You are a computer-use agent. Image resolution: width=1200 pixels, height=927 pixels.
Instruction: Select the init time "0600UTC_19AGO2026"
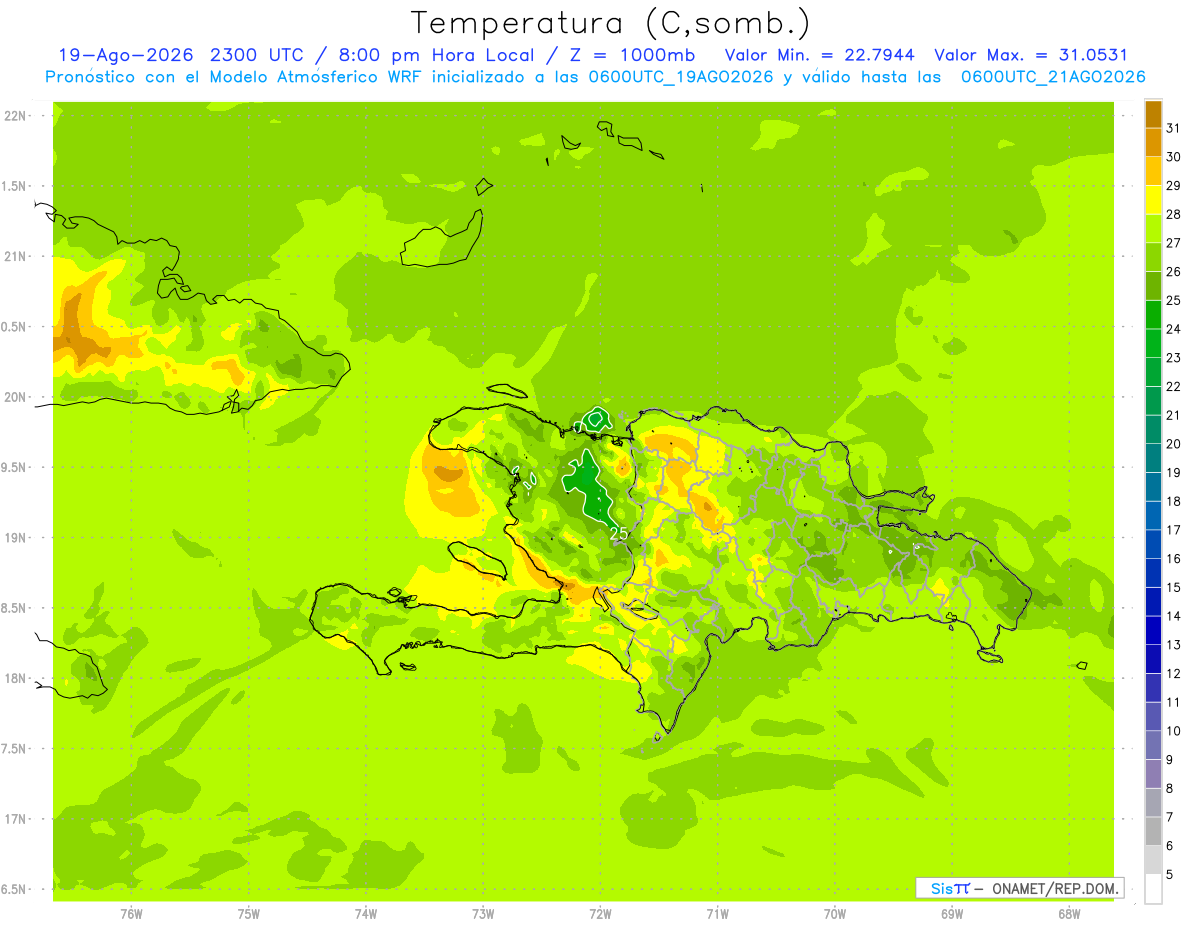(x=682, y=77)
